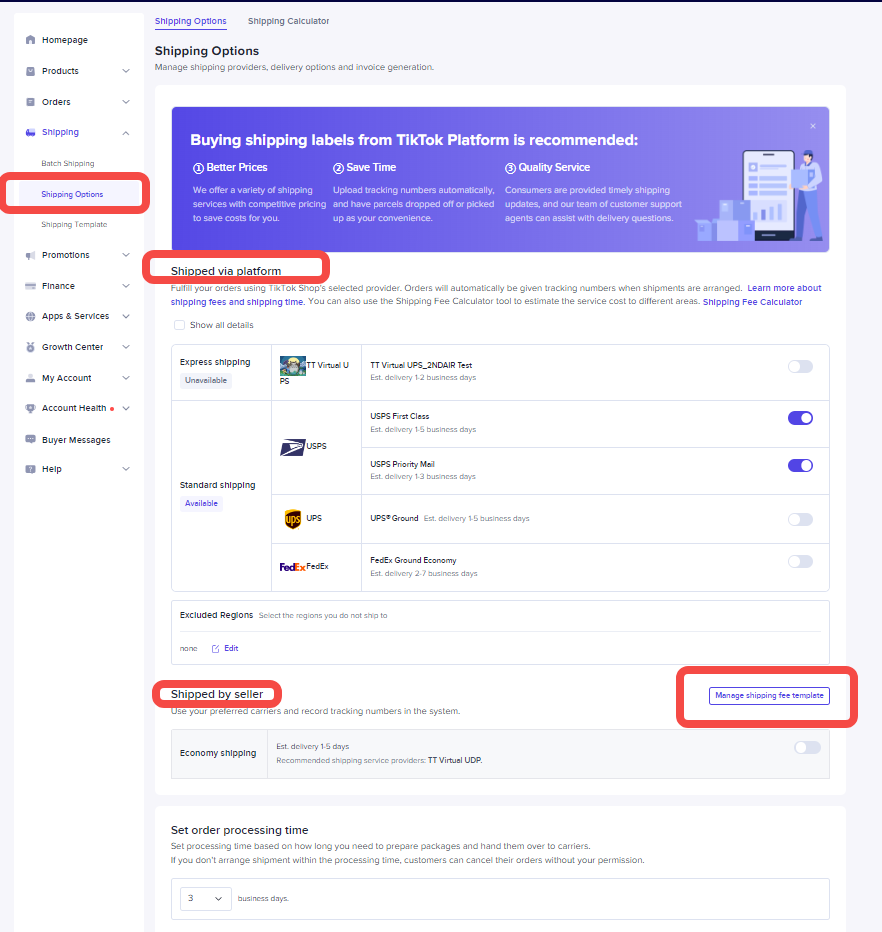
Task: Click the Account Health trophy icon
Action: click(30, 408)
